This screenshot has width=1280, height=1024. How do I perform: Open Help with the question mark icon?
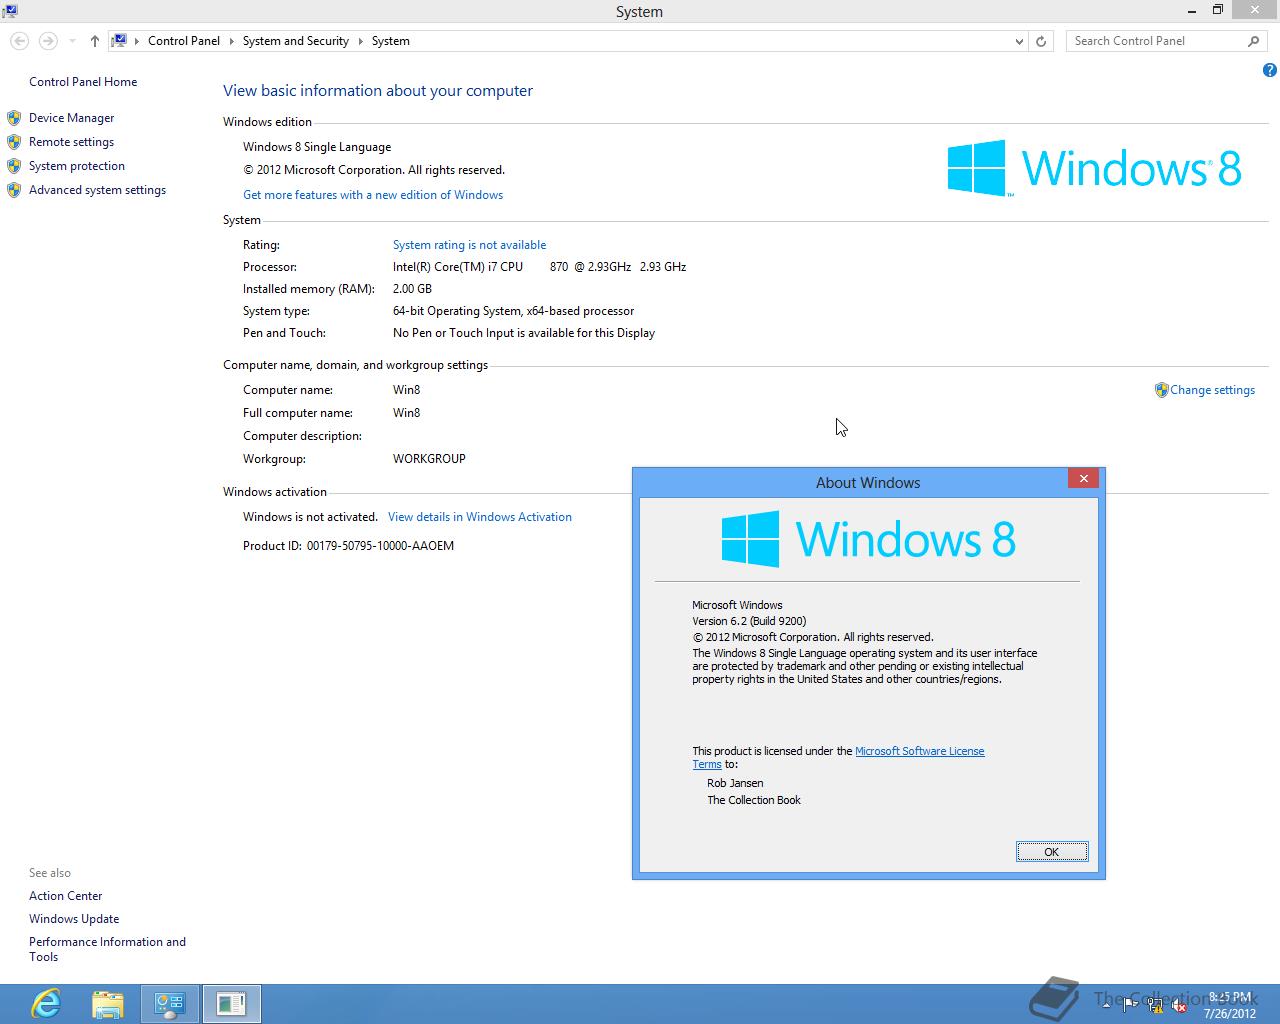(1270, 70)
